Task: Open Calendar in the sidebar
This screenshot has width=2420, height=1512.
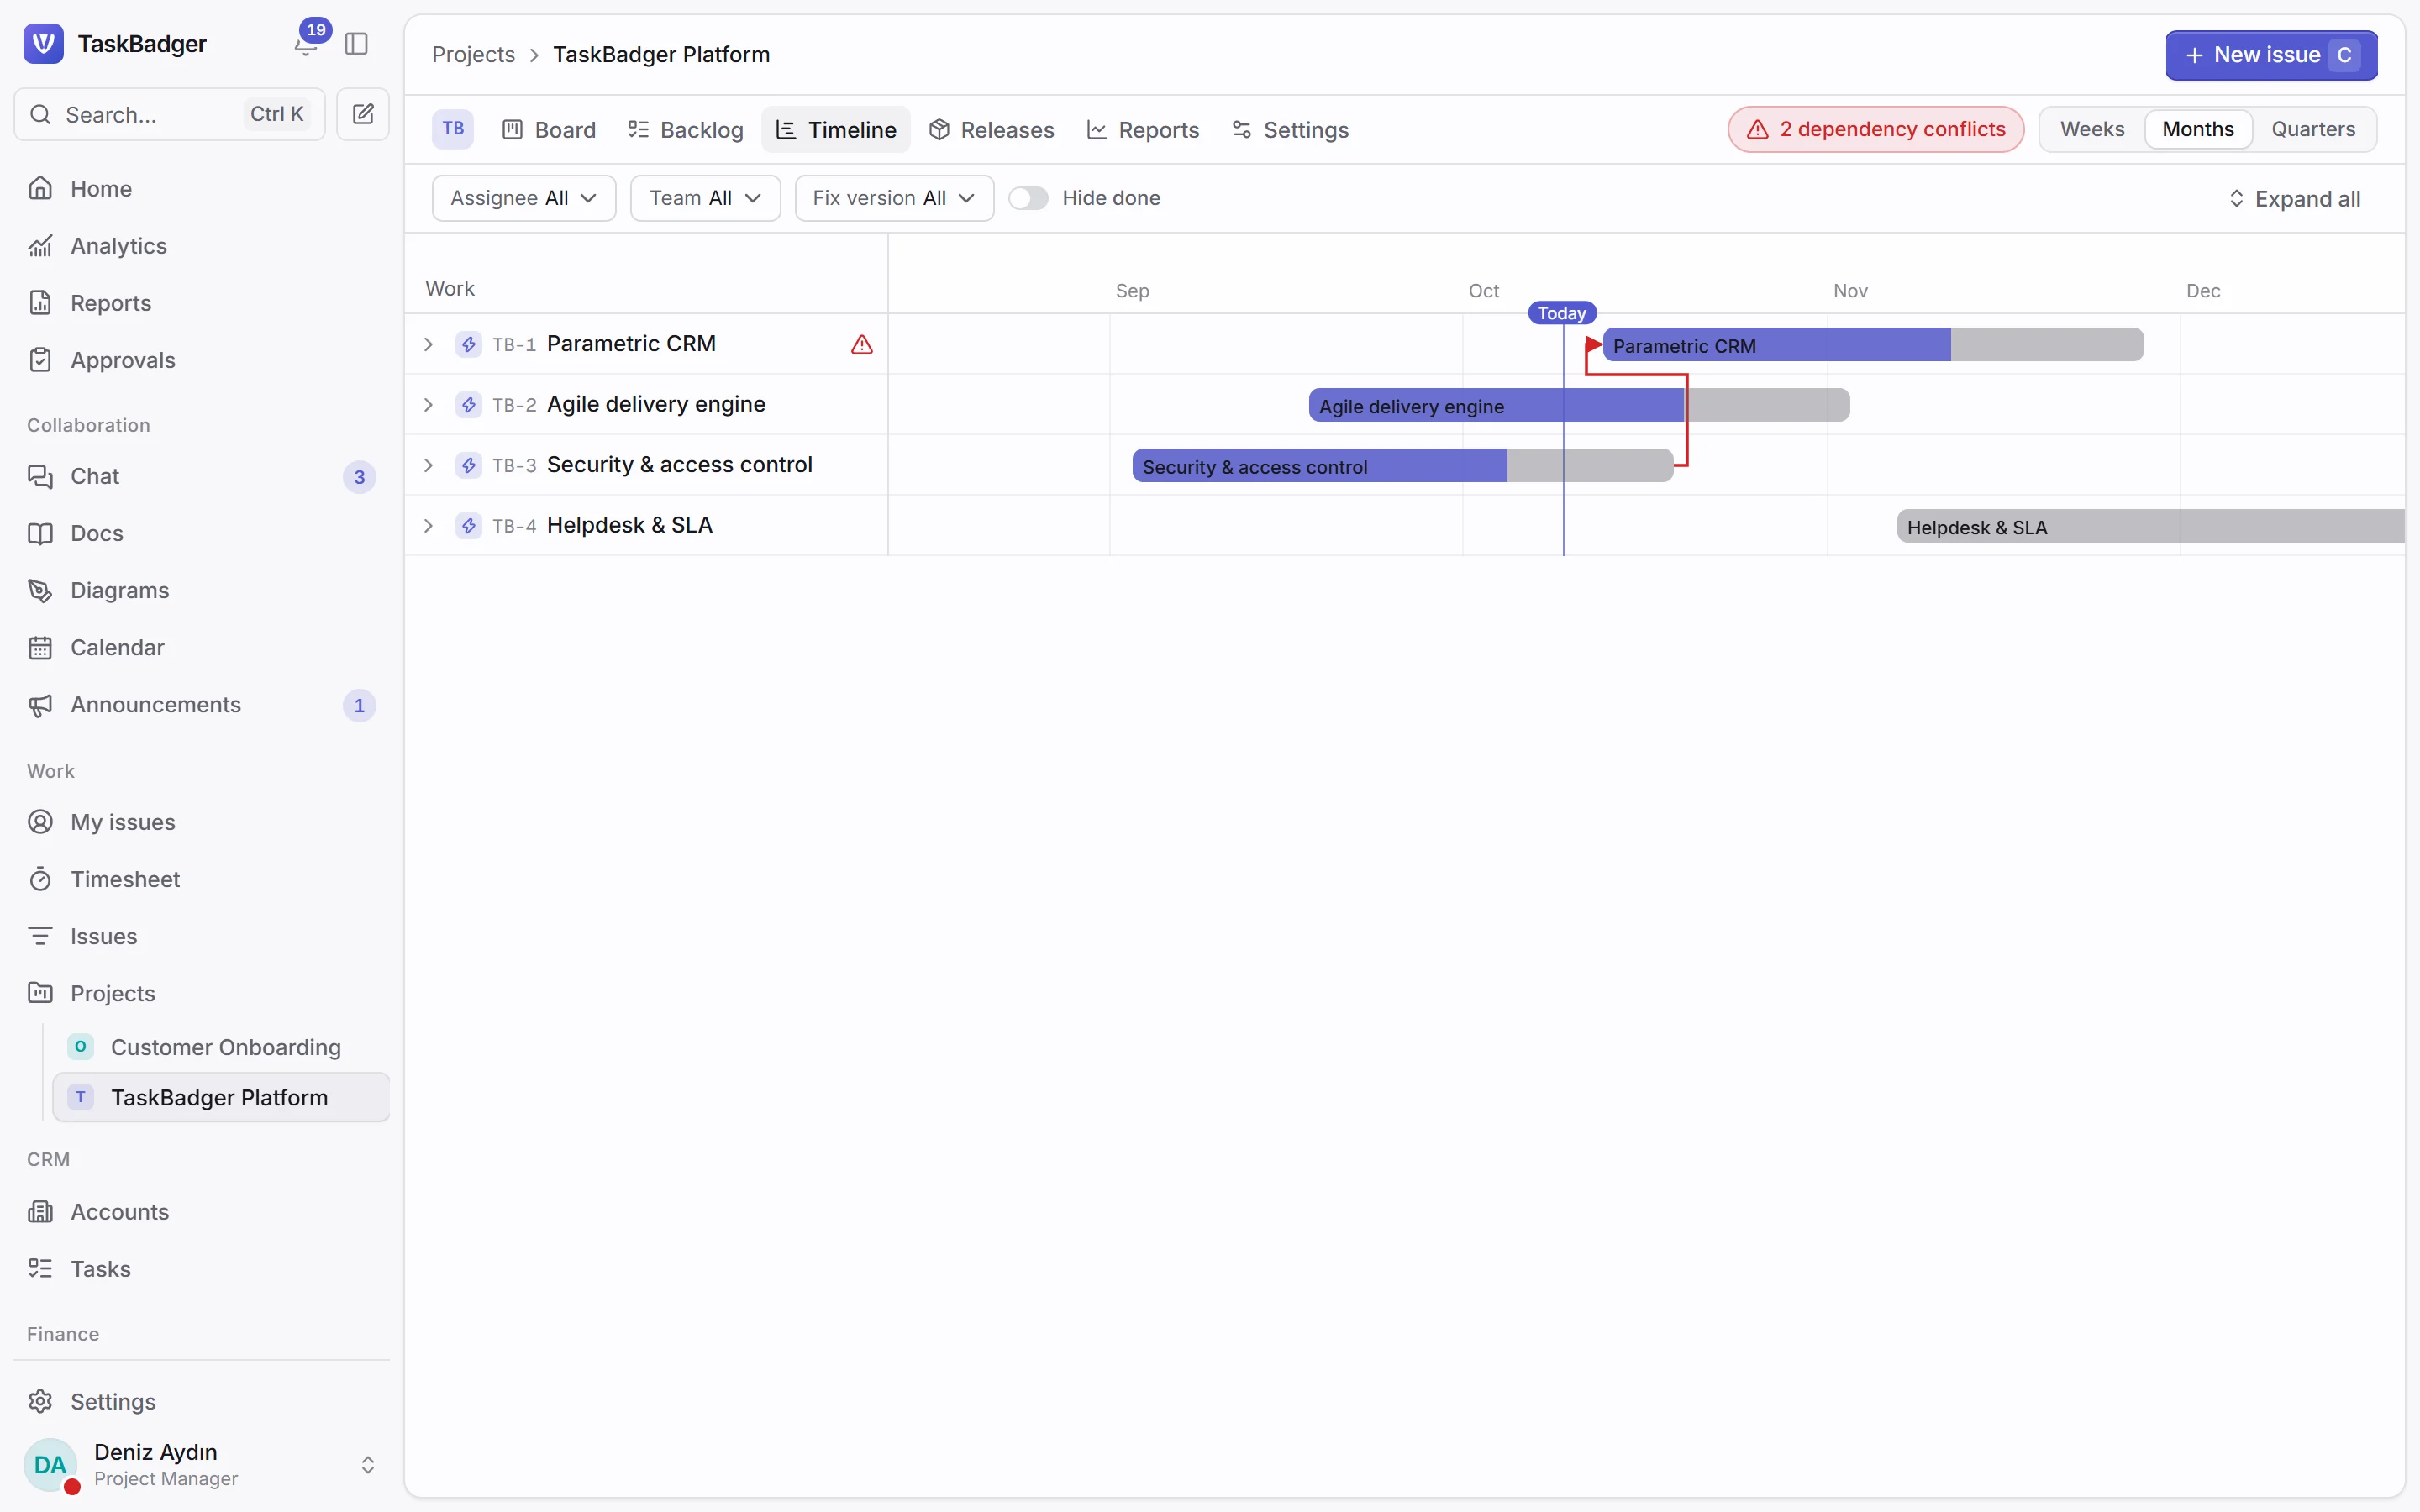Action: (201, 647)
